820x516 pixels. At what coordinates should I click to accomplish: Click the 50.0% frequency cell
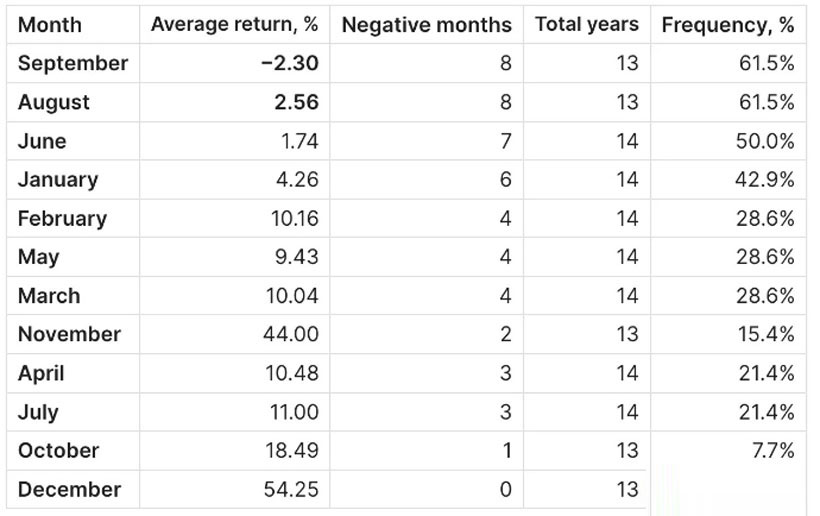coord(765,142)
